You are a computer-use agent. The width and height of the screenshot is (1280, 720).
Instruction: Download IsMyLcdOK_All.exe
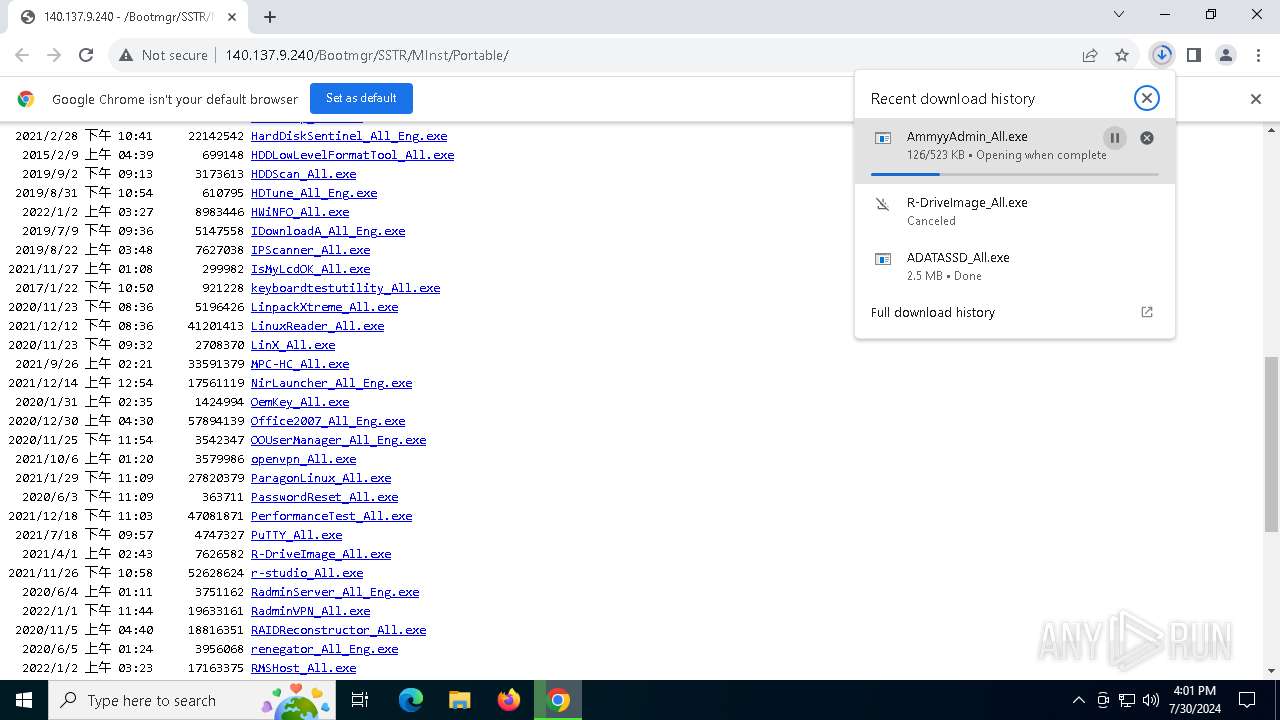pos(310,269)
